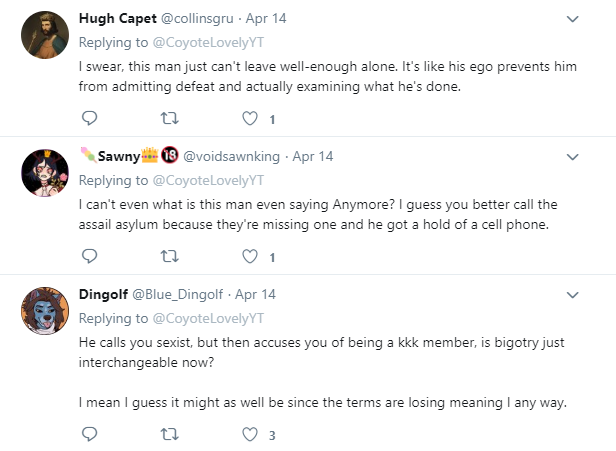Click Sawny's anime character avatar
The height and width of the screenshot is (451, 616).
point(45,173)
